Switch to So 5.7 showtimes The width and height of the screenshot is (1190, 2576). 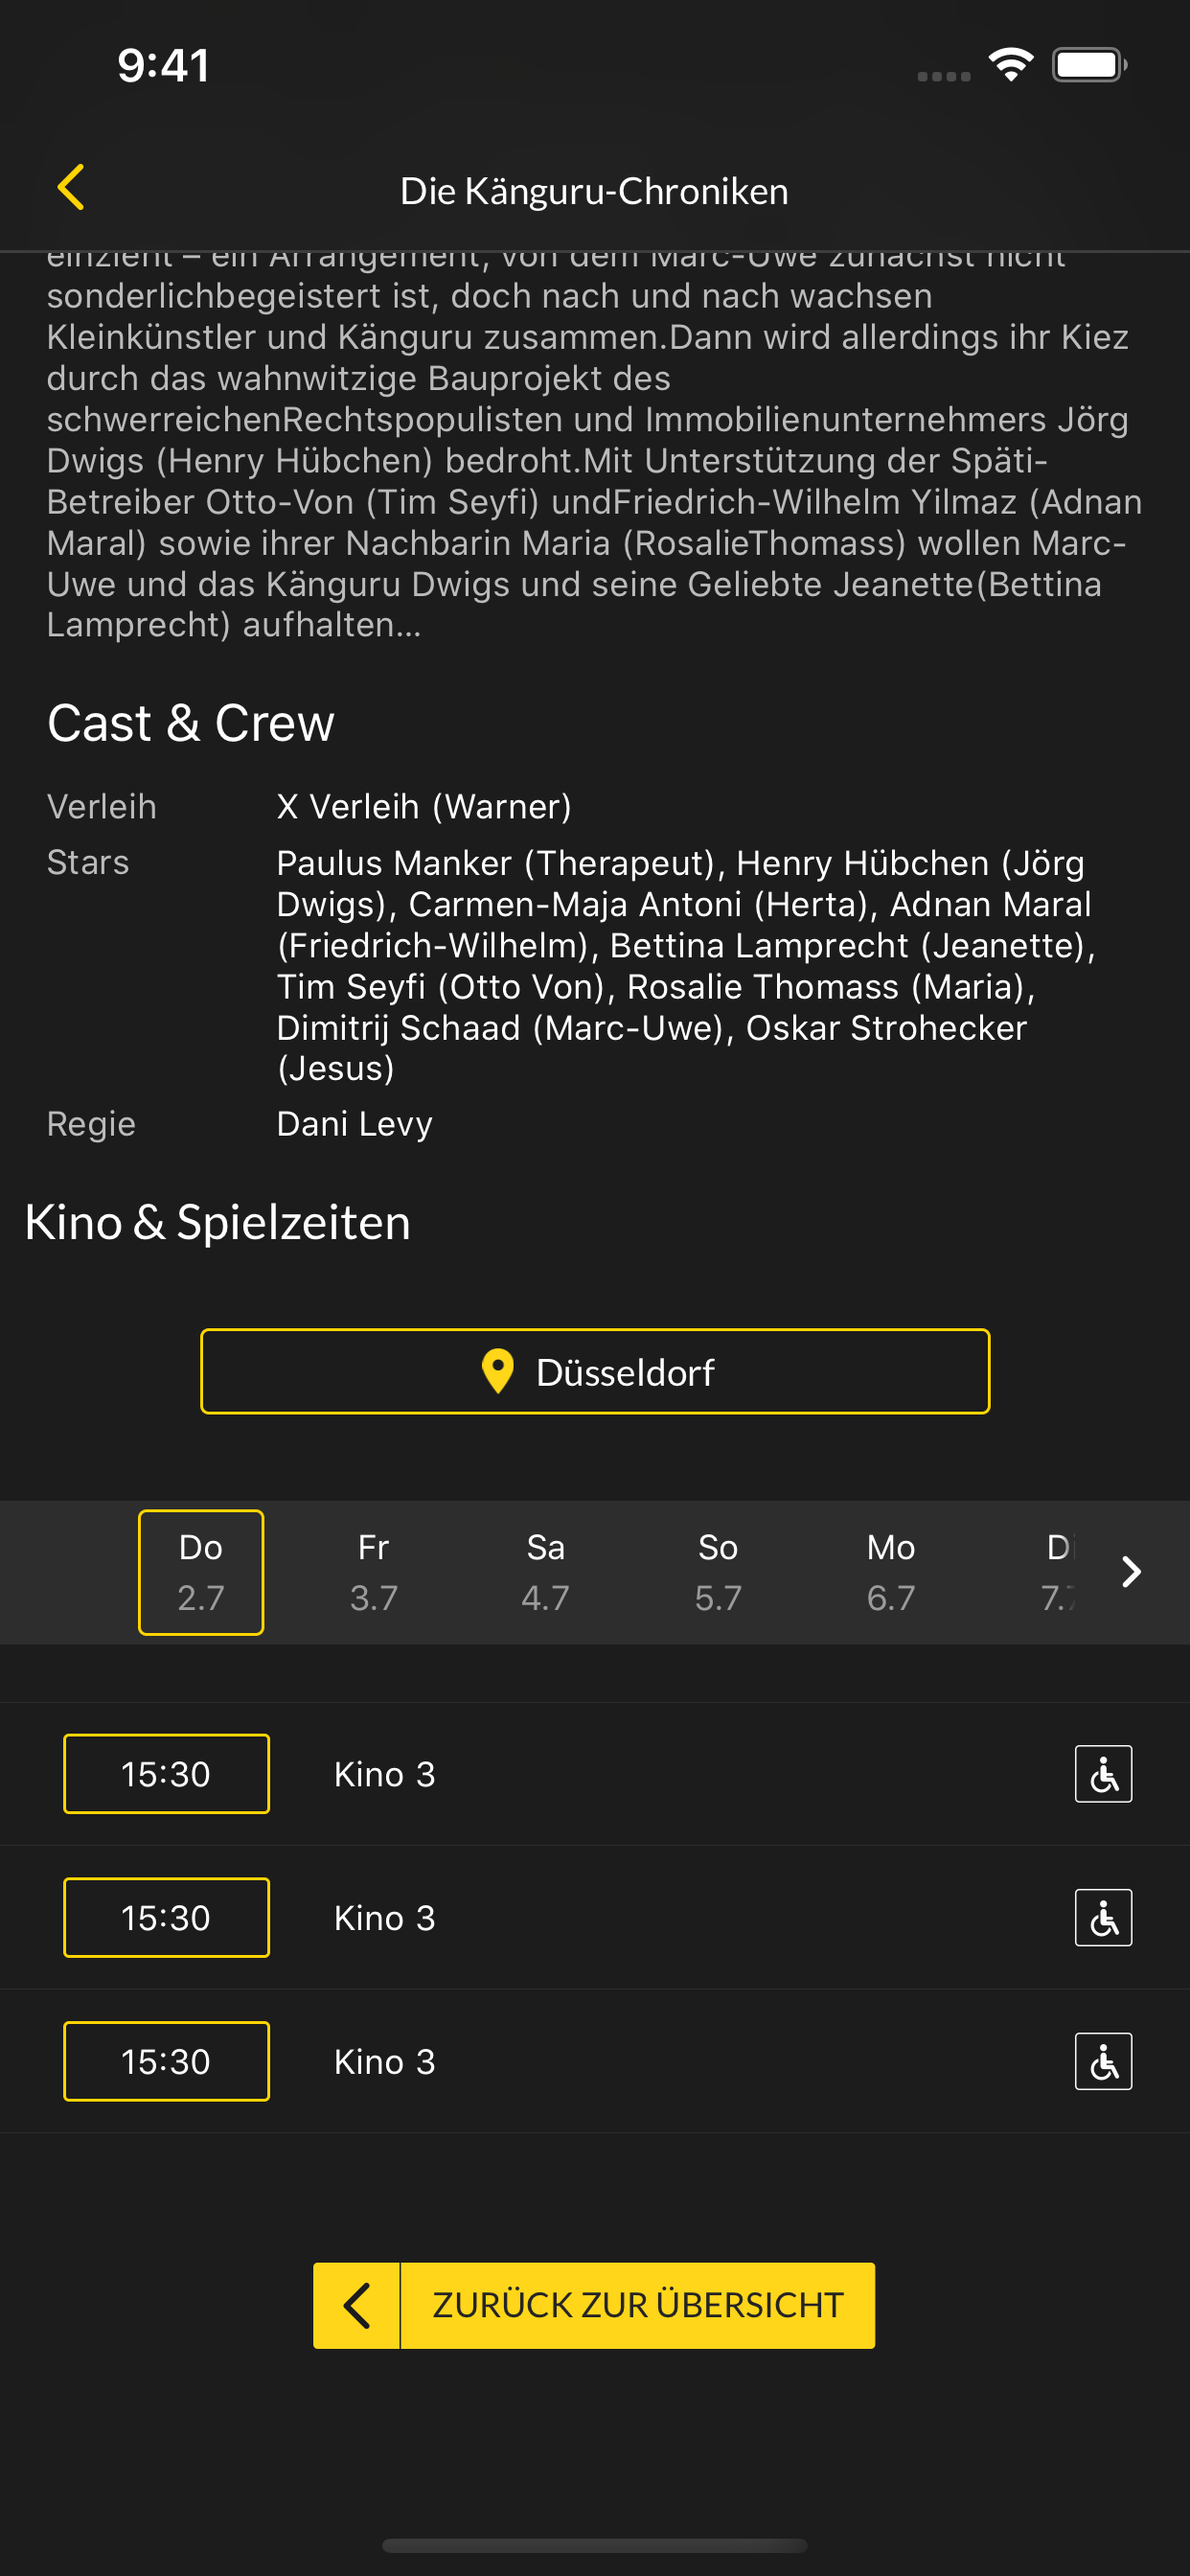point(718,1572)
